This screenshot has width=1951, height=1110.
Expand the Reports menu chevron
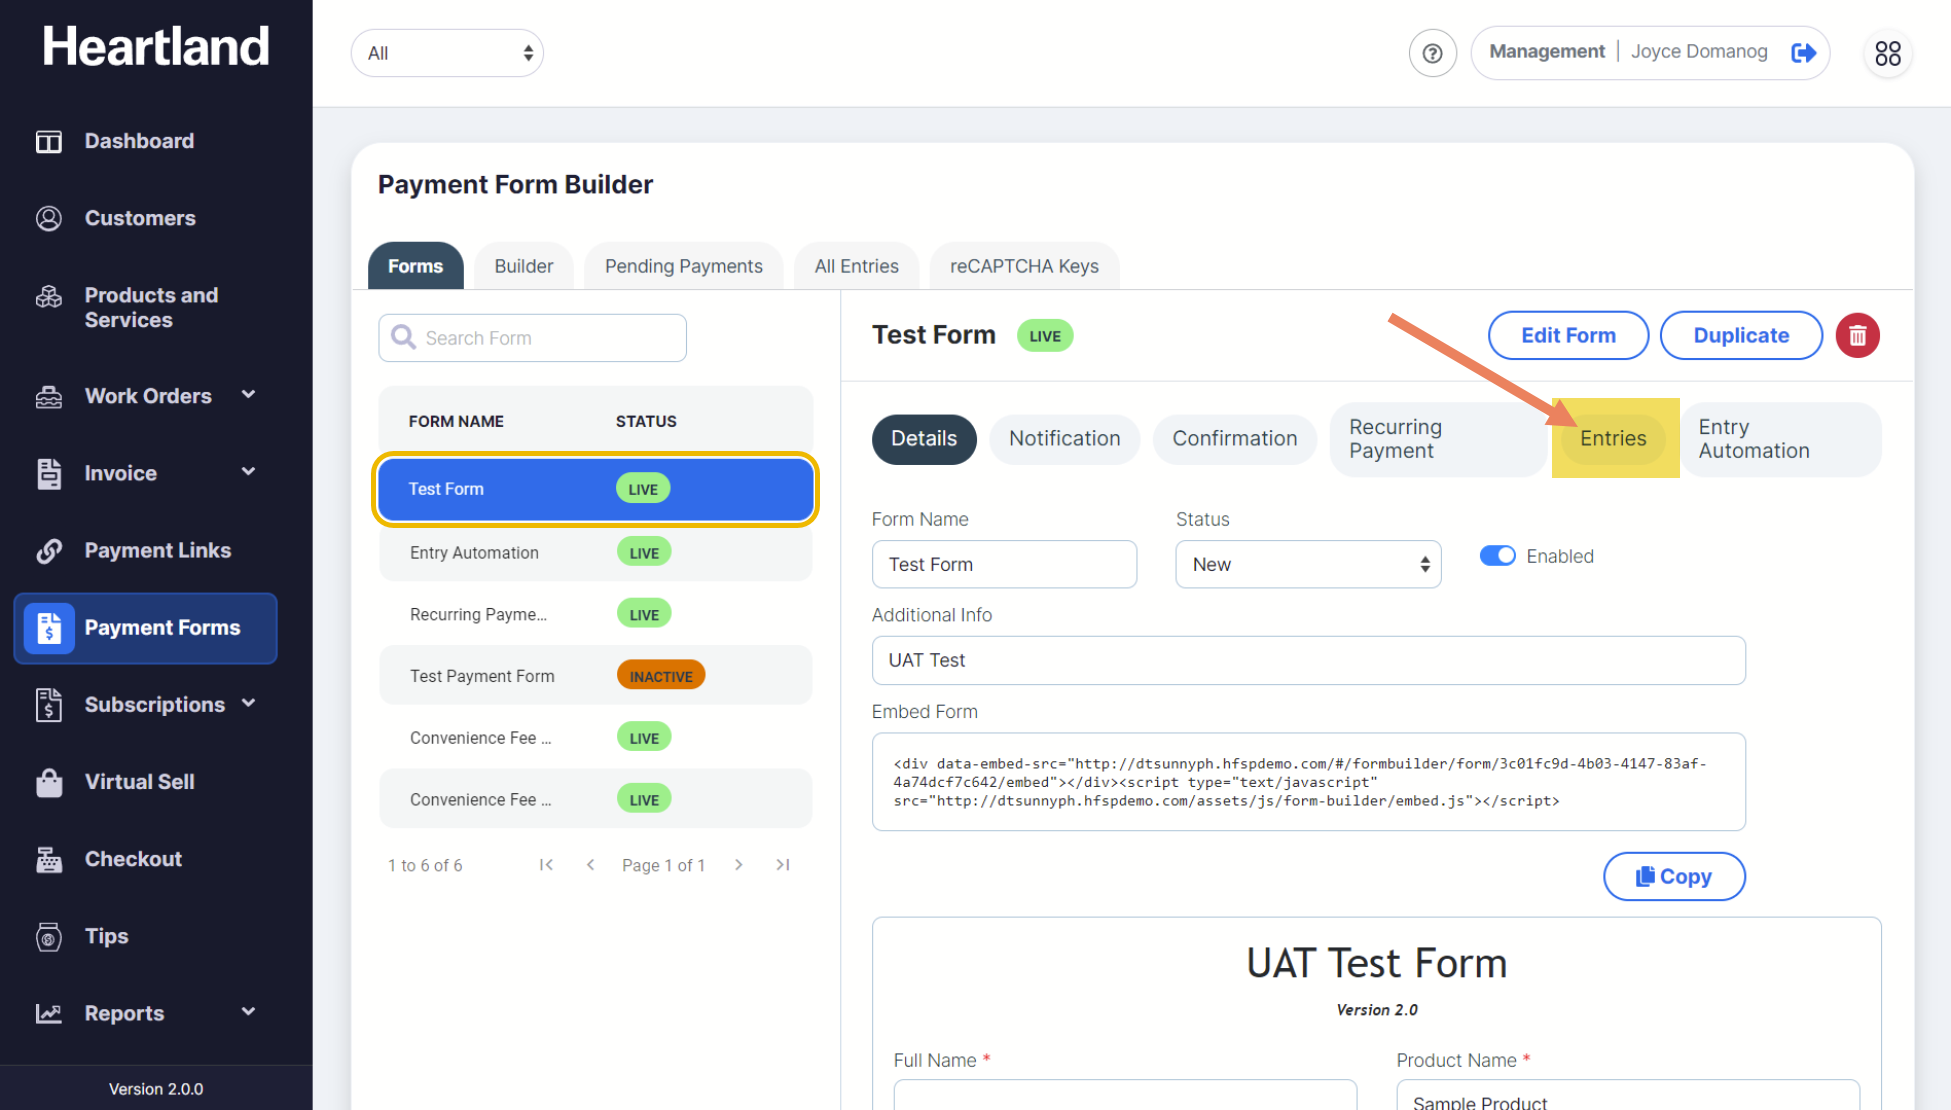(249, 1012)
